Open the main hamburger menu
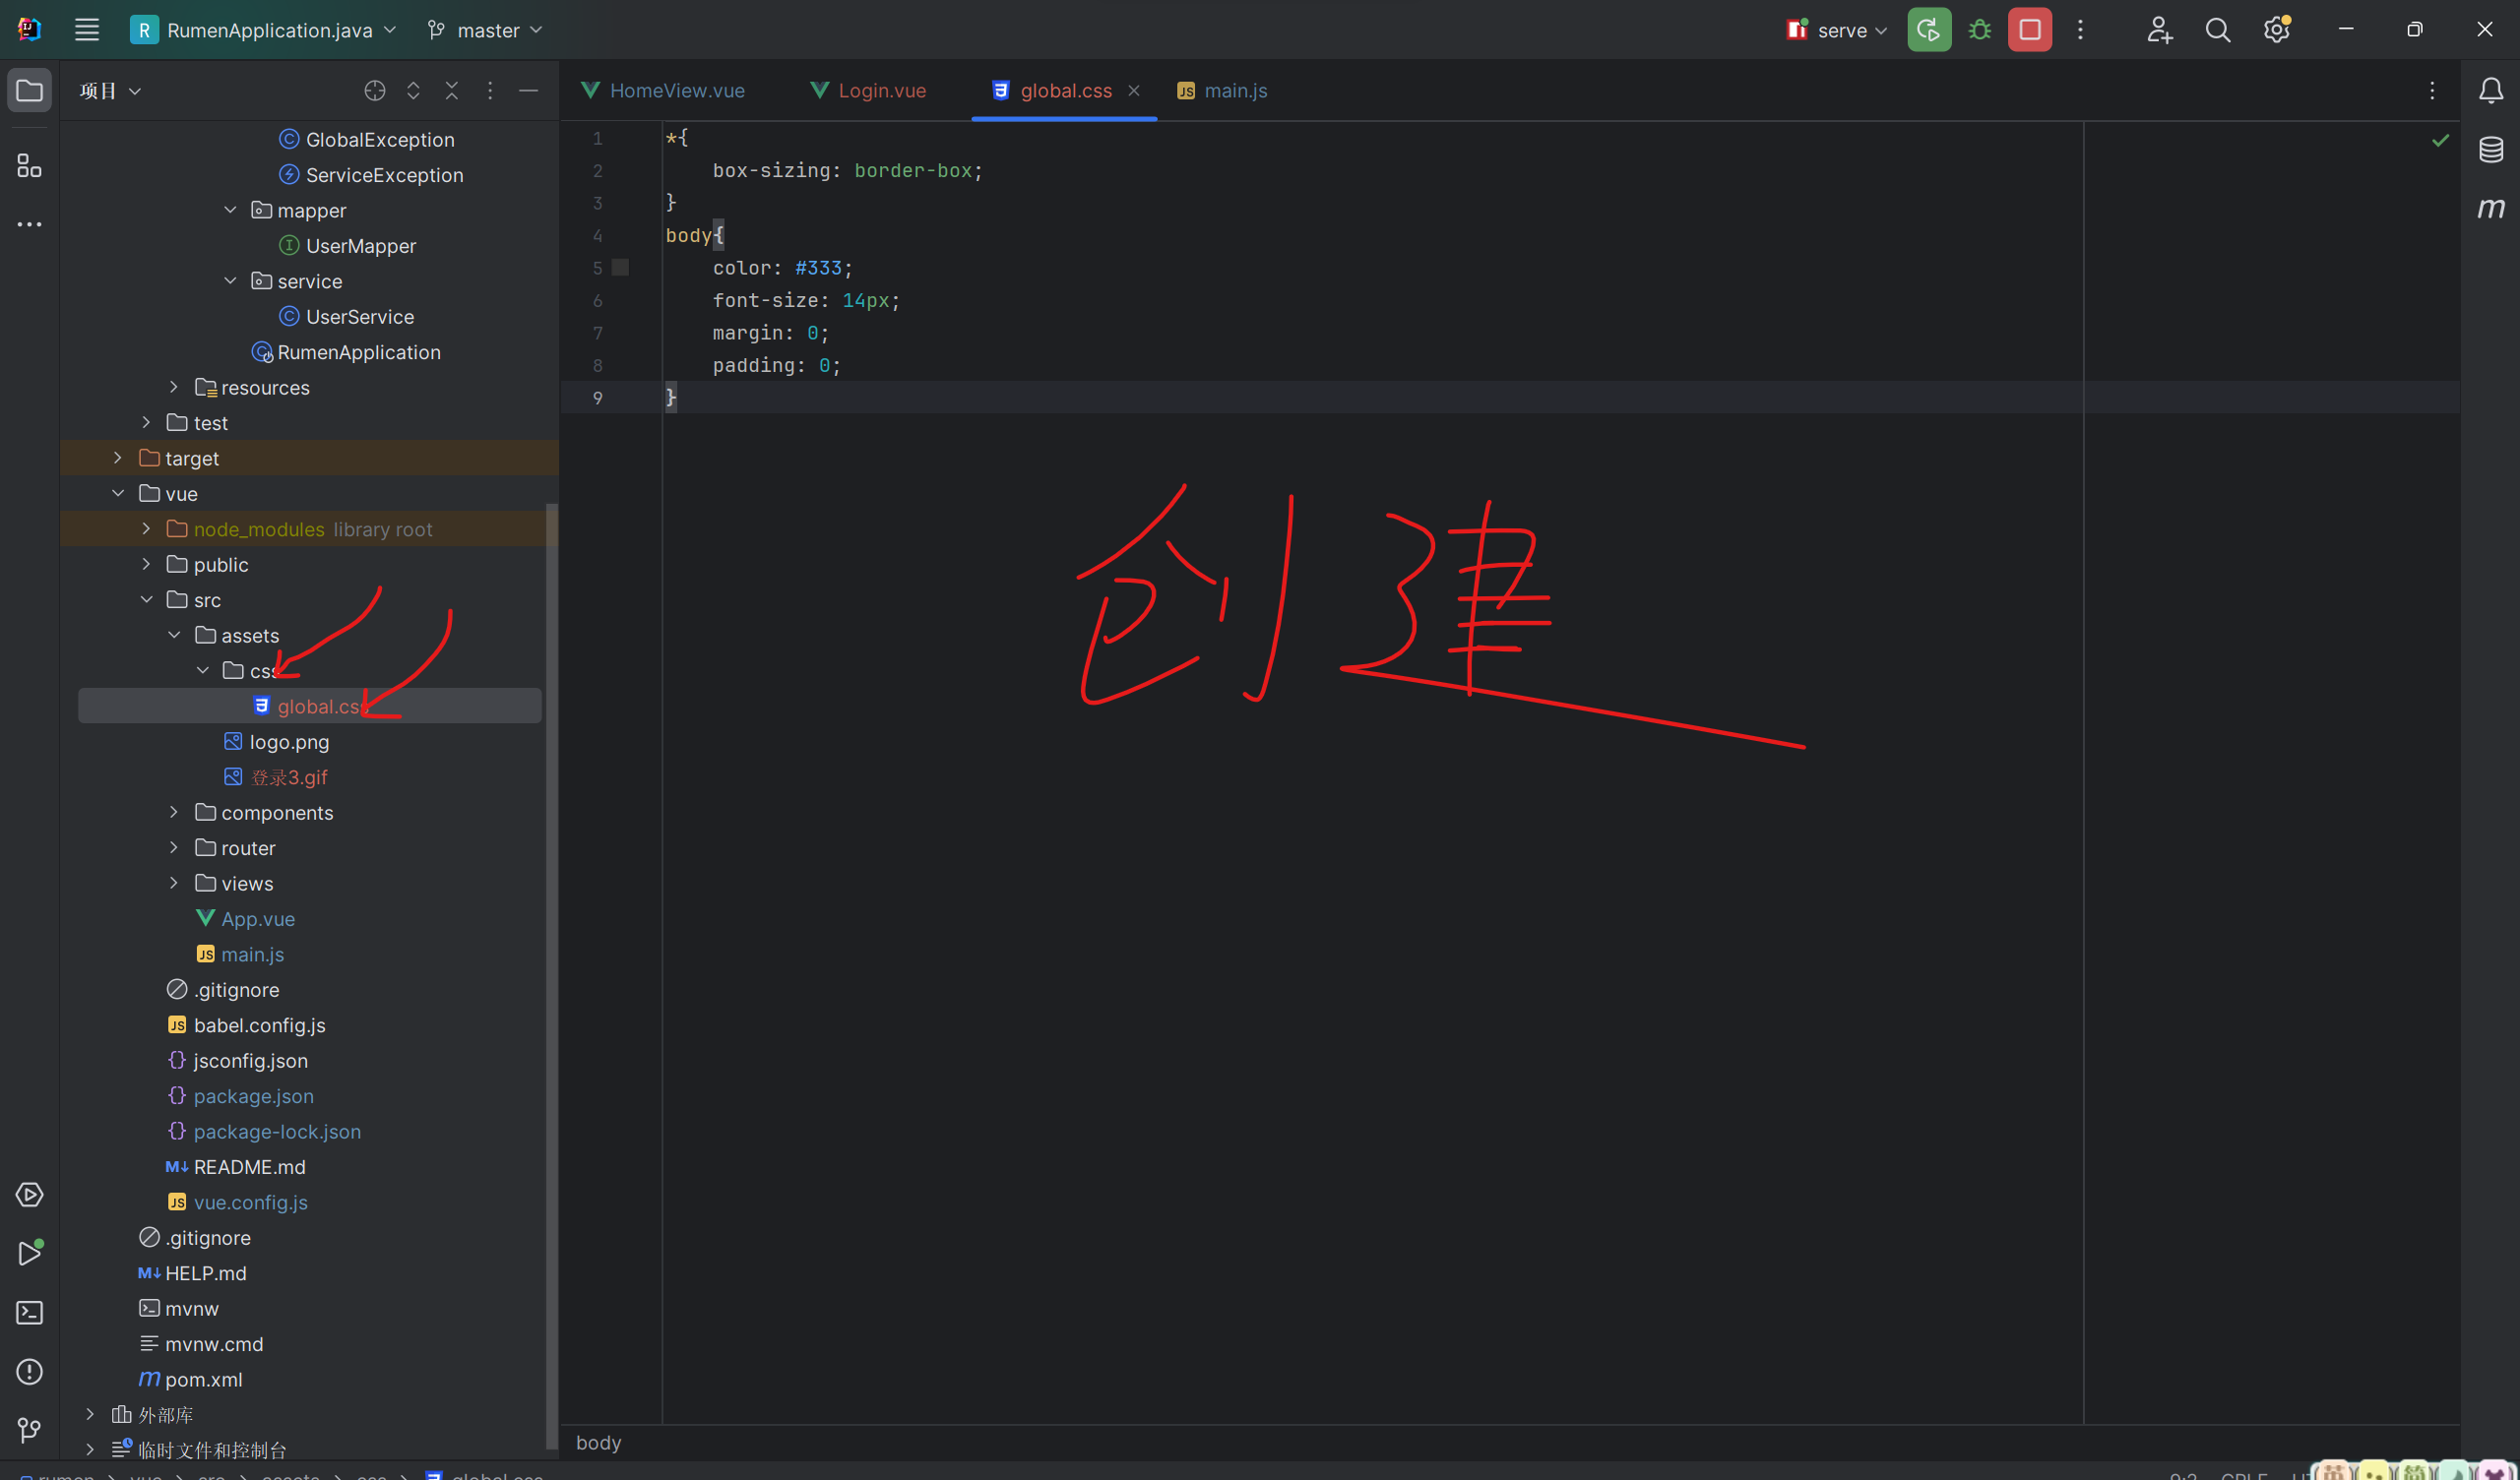This screenshot has height=1480, width=2520. click(x=86, y=29)
